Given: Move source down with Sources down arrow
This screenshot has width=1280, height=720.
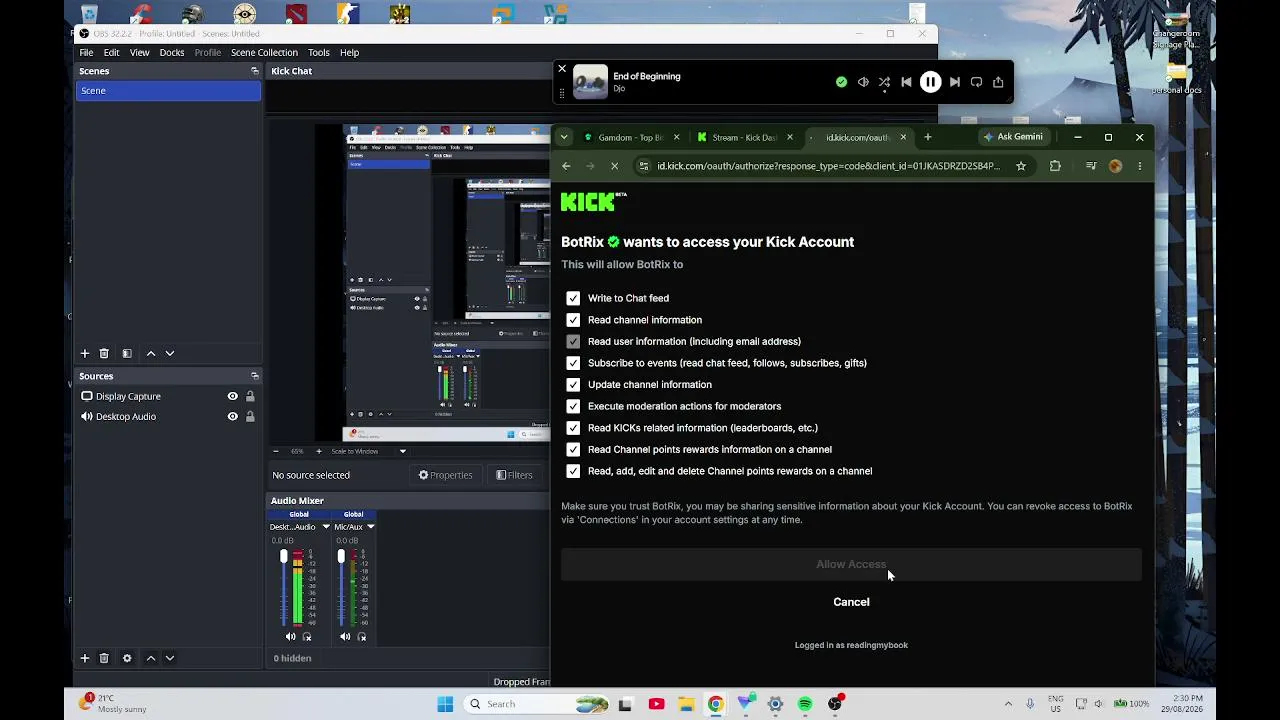Looking at the screenshot, I should pos(170,658).
